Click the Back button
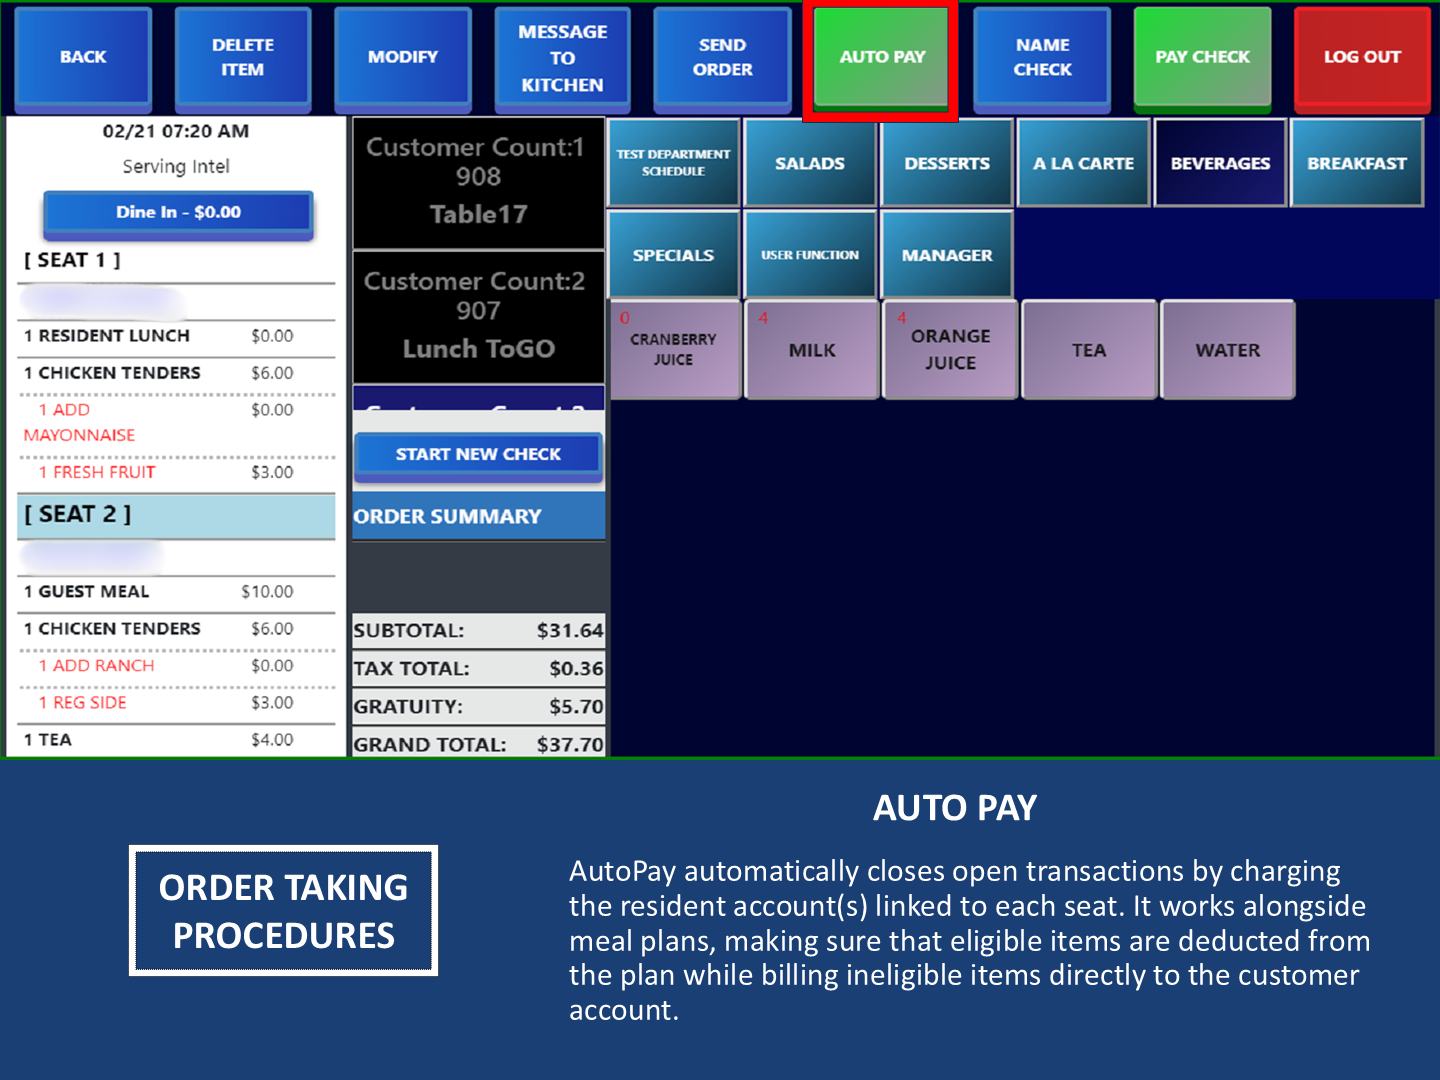This screenshot has width=1440, height=1080. tap(83, 58)
